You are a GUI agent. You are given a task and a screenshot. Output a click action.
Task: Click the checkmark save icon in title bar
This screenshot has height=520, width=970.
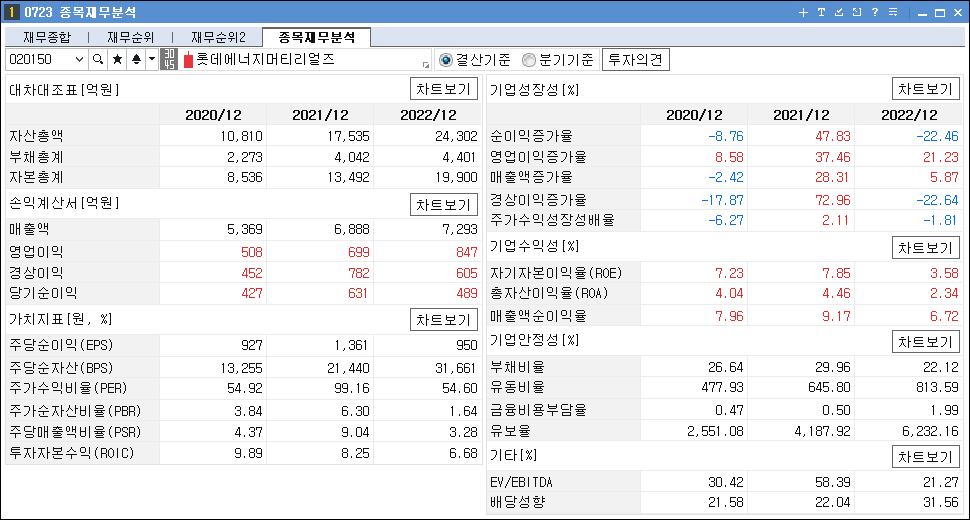(x=839, y=12)
